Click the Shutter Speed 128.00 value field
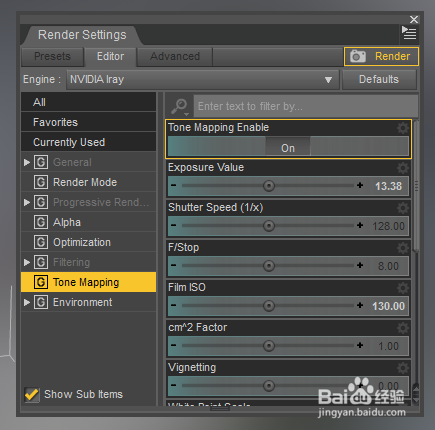435x430 pixels. coord(389,226)
